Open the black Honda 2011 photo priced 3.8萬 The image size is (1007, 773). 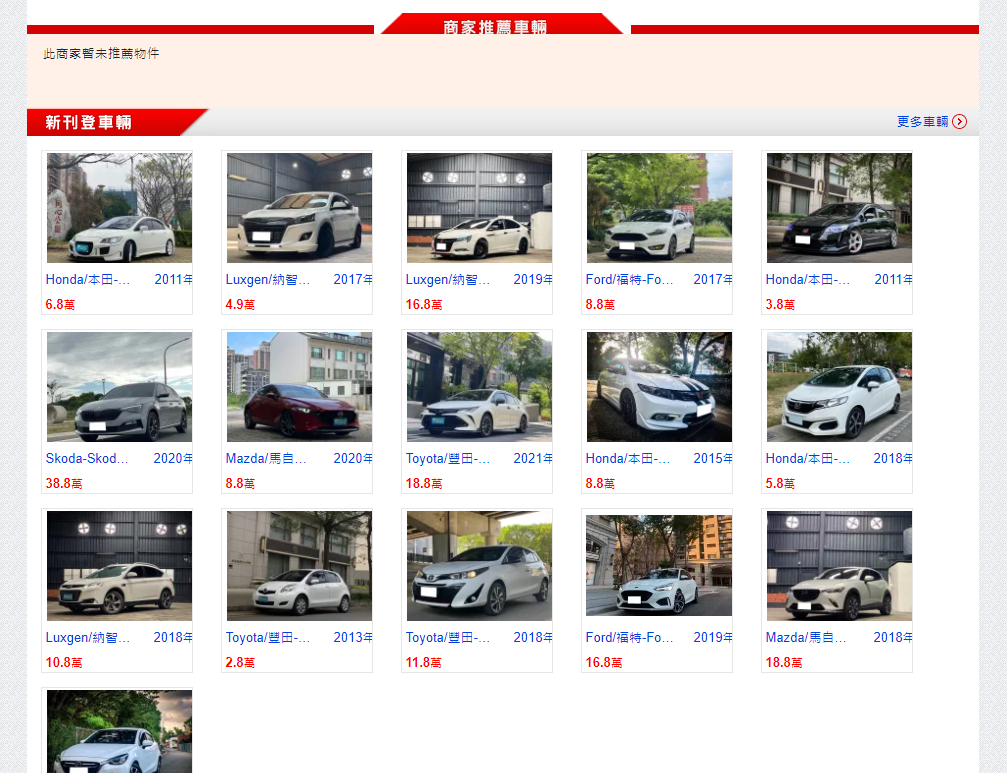click(839, 208)
